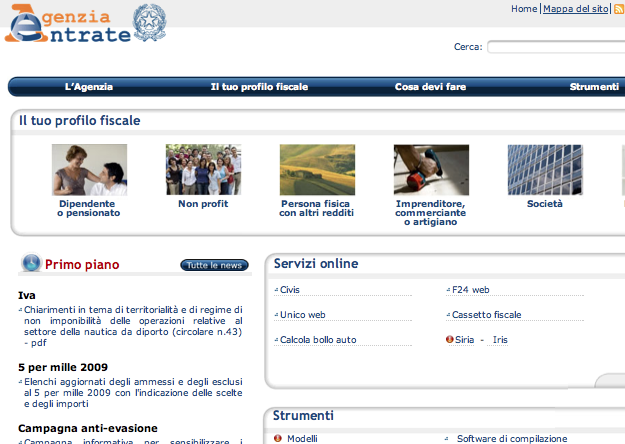Viewport: 625px width, 444px height.
Task: Open the Iris service link
Action: pyautogui.click(x=500, y=340)
